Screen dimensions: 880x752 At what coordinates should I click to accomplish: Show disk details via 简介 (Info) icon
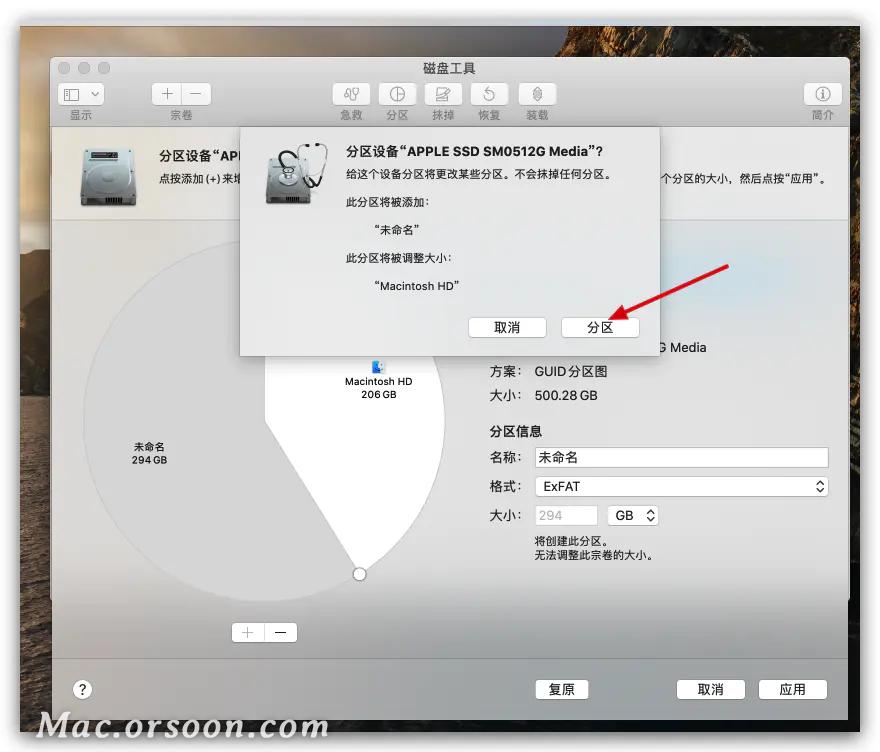821,94
